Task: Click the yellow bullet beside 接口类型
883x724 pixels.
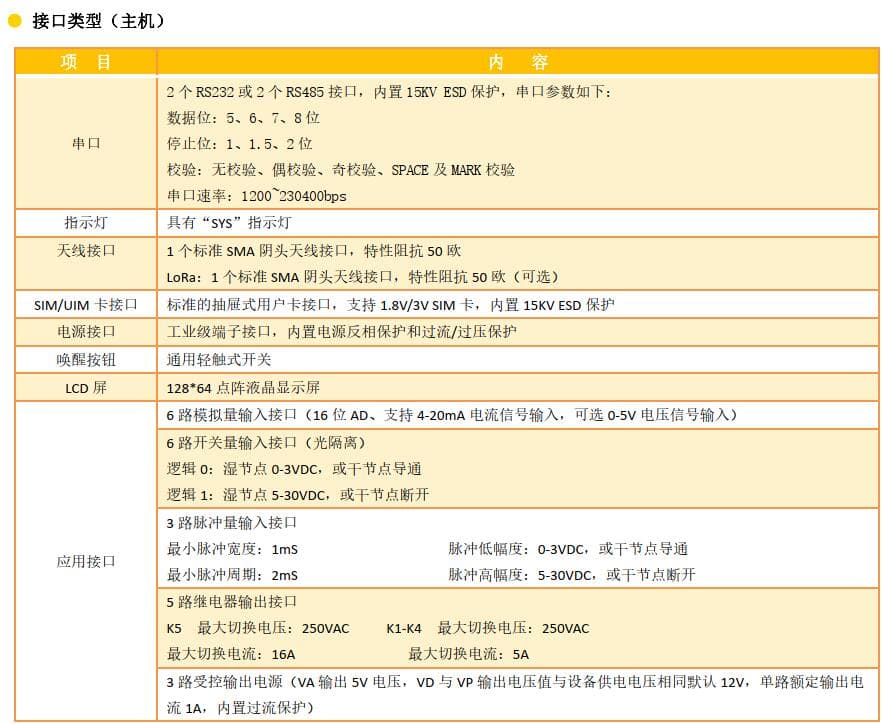Action: (15, 21)
